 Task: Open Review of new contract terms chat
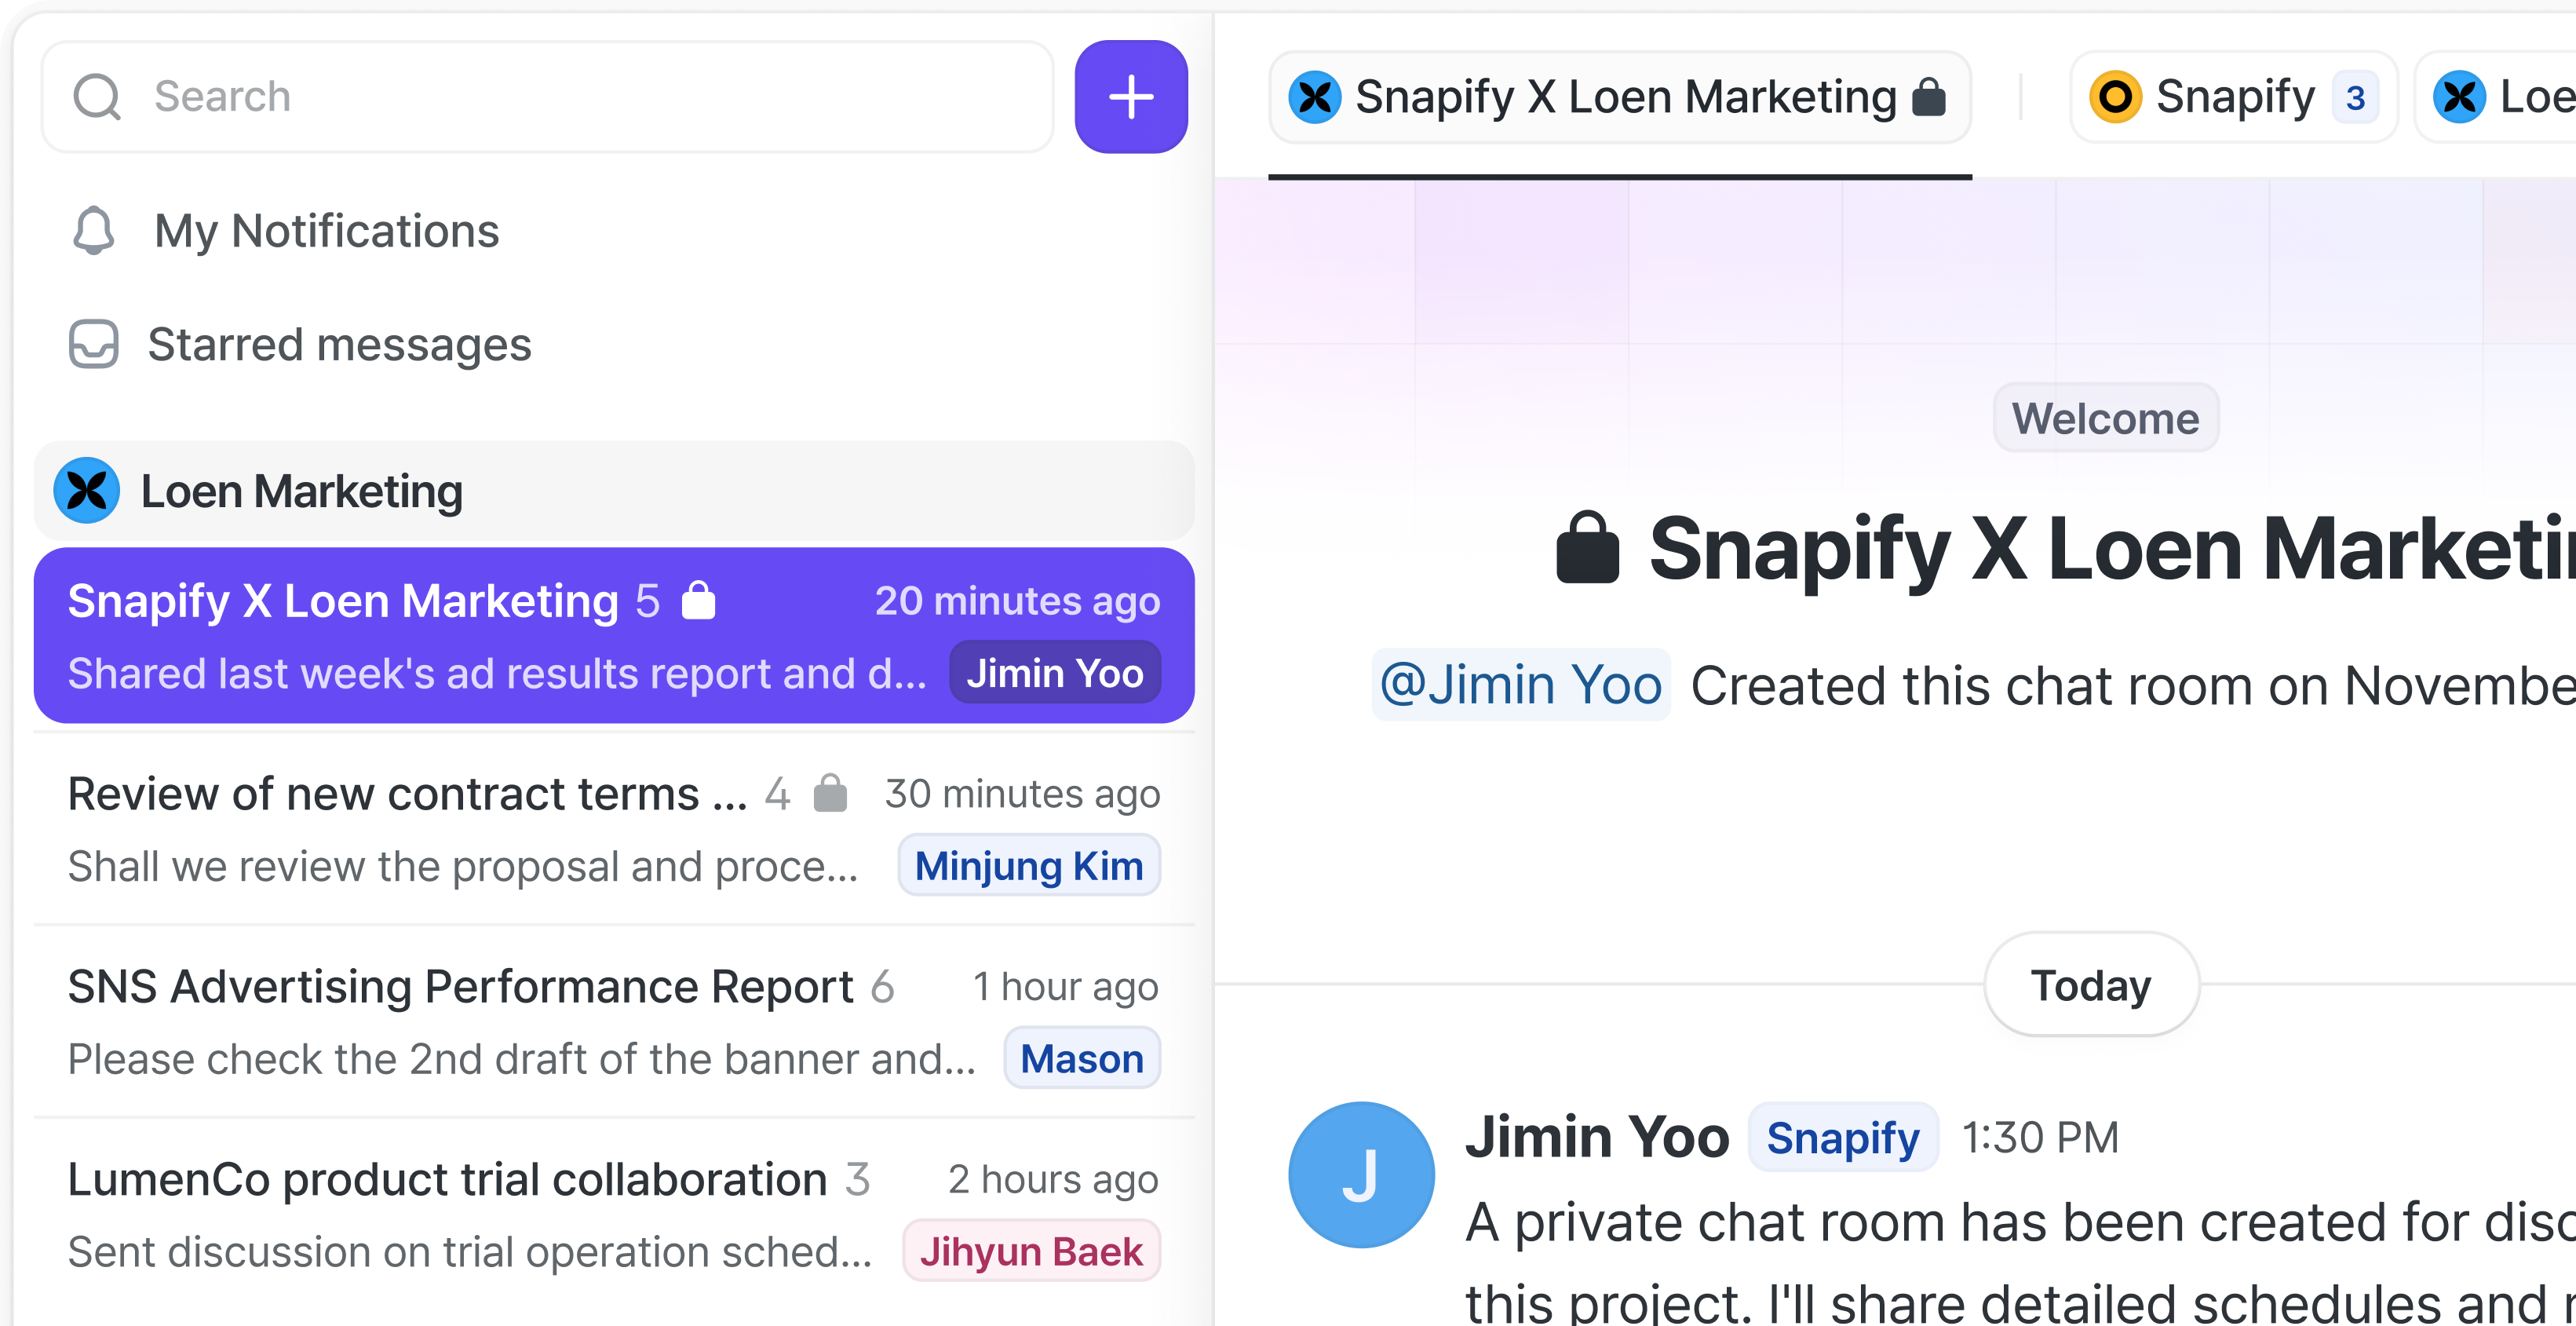tap(614, 829)
